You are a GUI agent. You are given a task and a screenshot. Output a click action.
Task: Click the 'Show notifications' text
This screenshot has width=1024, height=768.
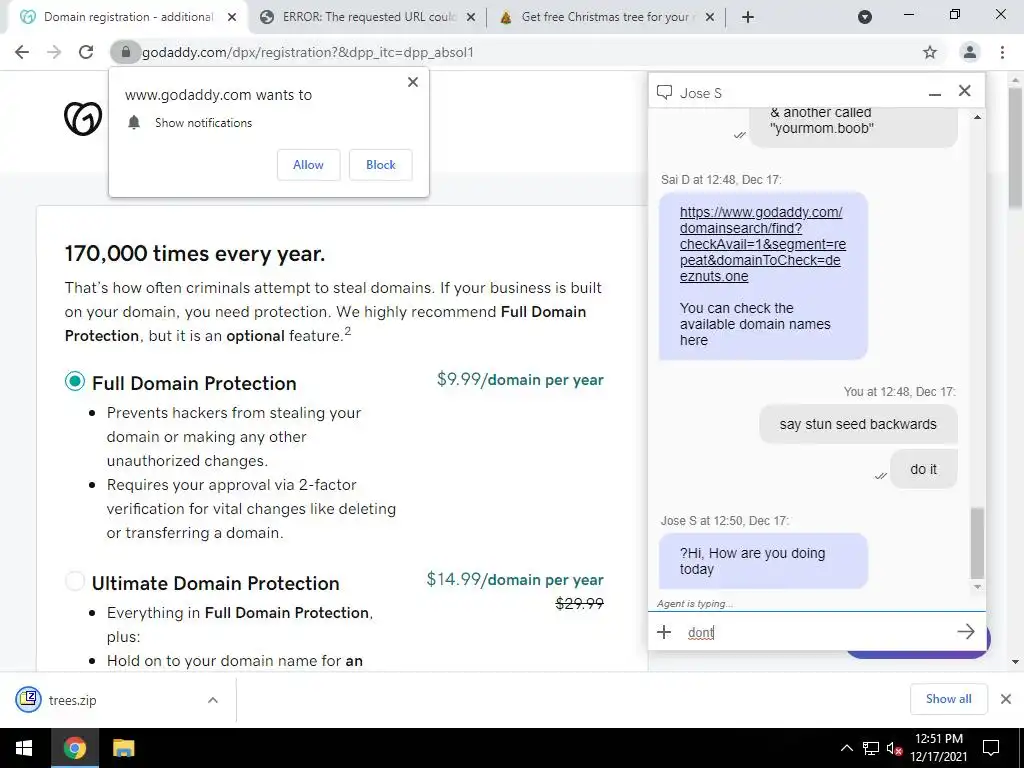[203, 123]
